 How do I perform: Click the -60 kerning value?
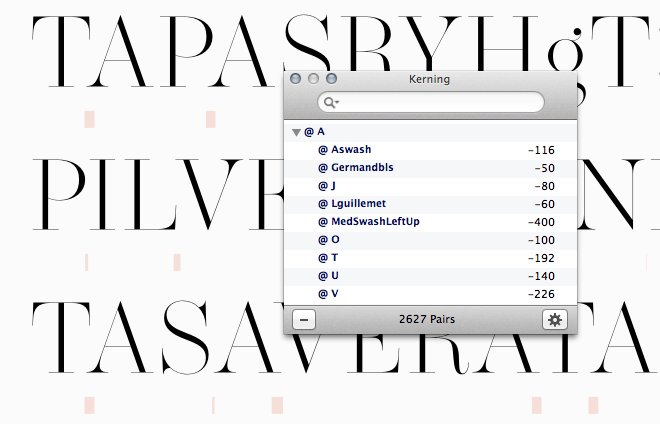coord(545,205)
